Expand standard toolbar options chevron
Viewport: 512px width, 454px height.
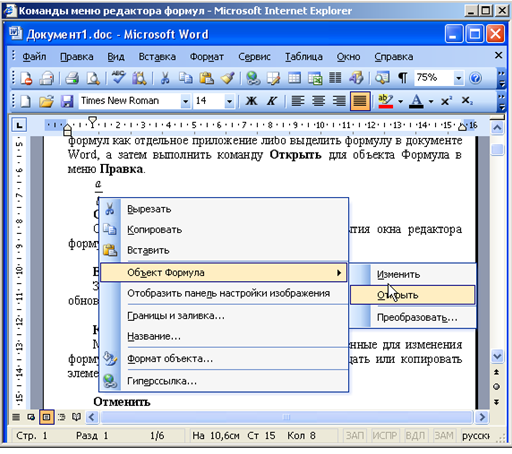click(x=501, y=79)
